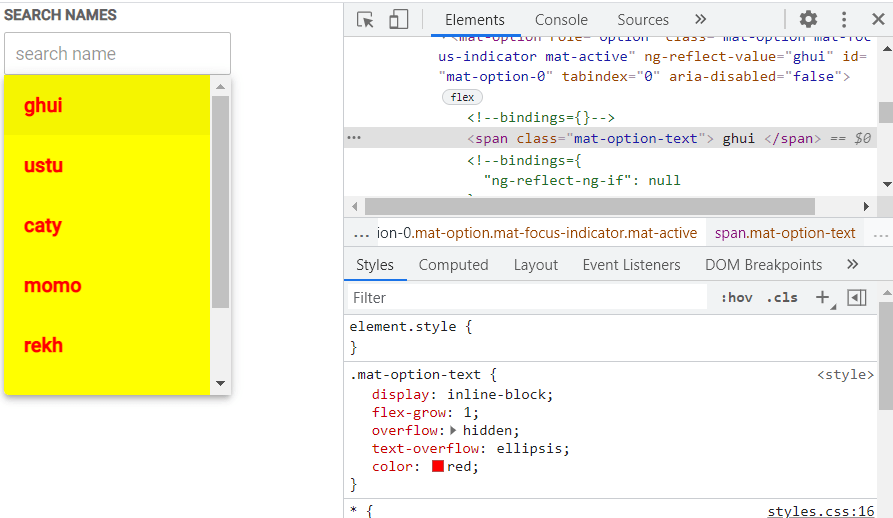Select the momo option
The image size is (893, 518).
tap(107, 285)
